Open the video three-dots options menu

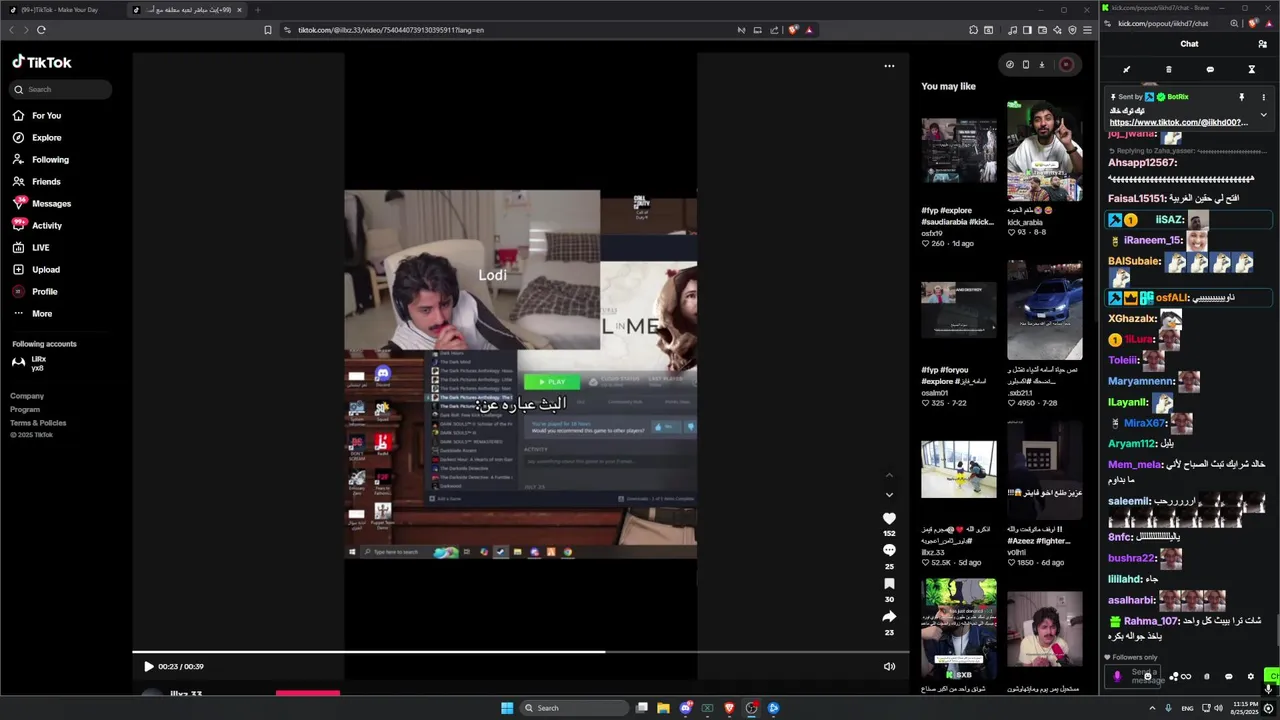889,66
